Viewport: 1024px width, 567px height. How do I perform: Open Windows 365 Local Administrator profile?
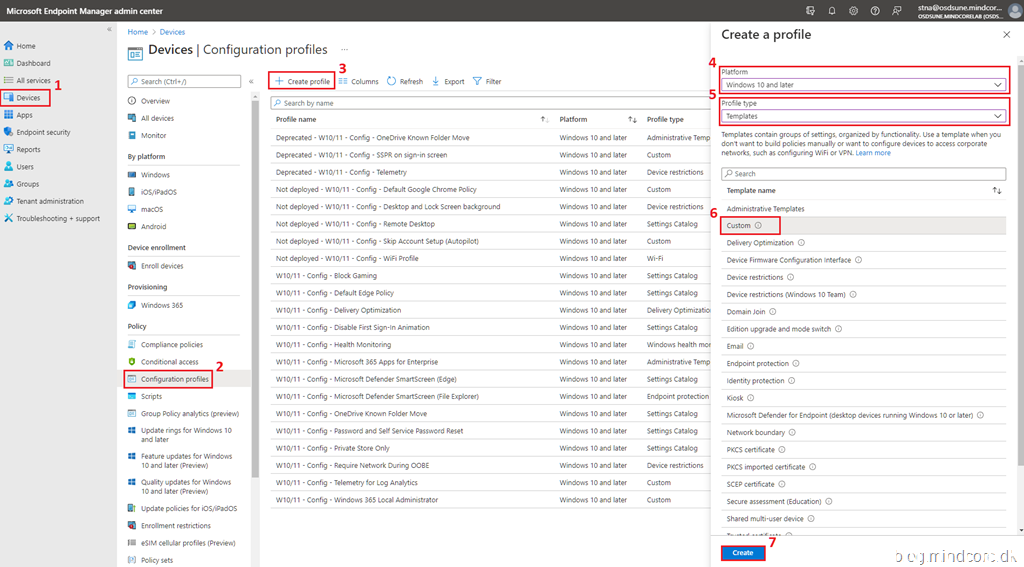pyautogui.click(x=357, y=500)
